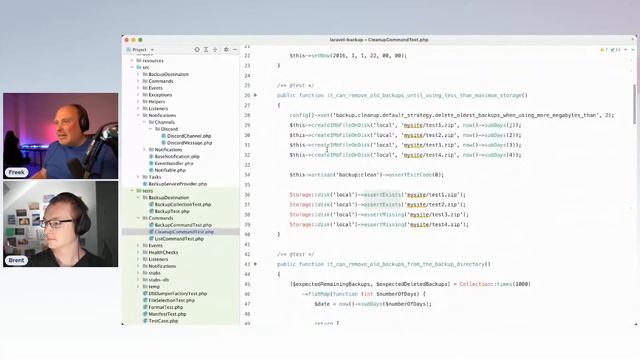Collapse the Discord folder

(151, 129)
